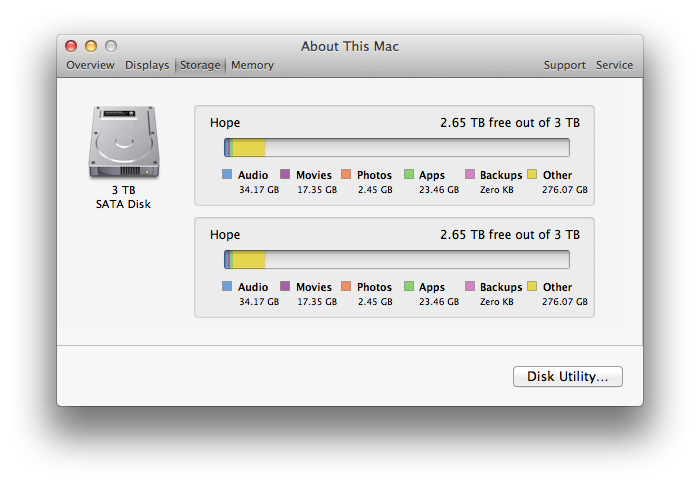Click the yellow Other legend square in first Hope volume
The width and height of the screenshot is (700, 485).
point(532,174)
